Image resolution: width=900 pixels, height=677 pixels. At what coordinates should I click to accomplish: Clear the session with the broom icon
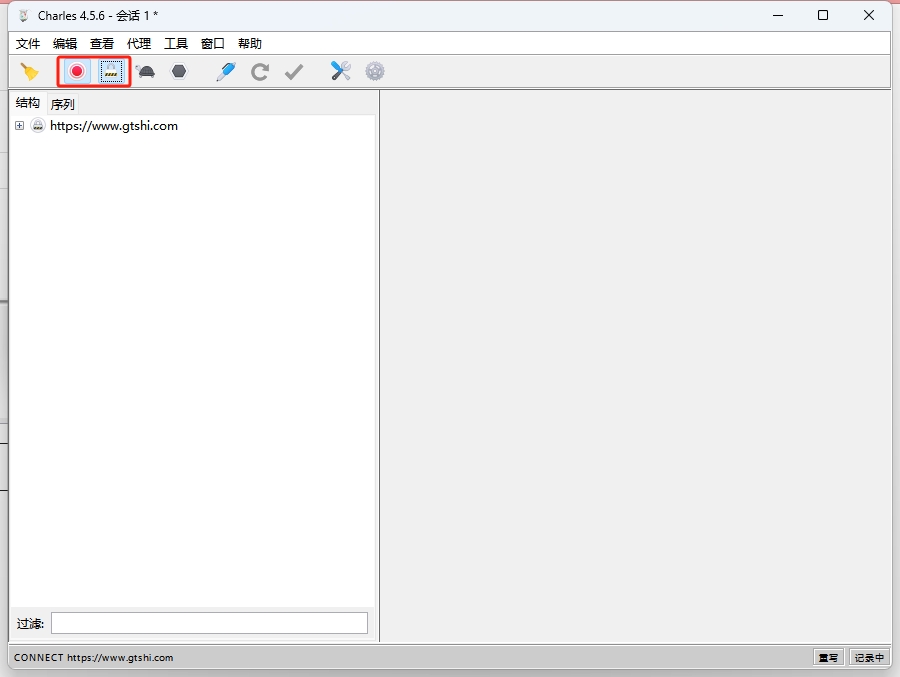point(29,72)
